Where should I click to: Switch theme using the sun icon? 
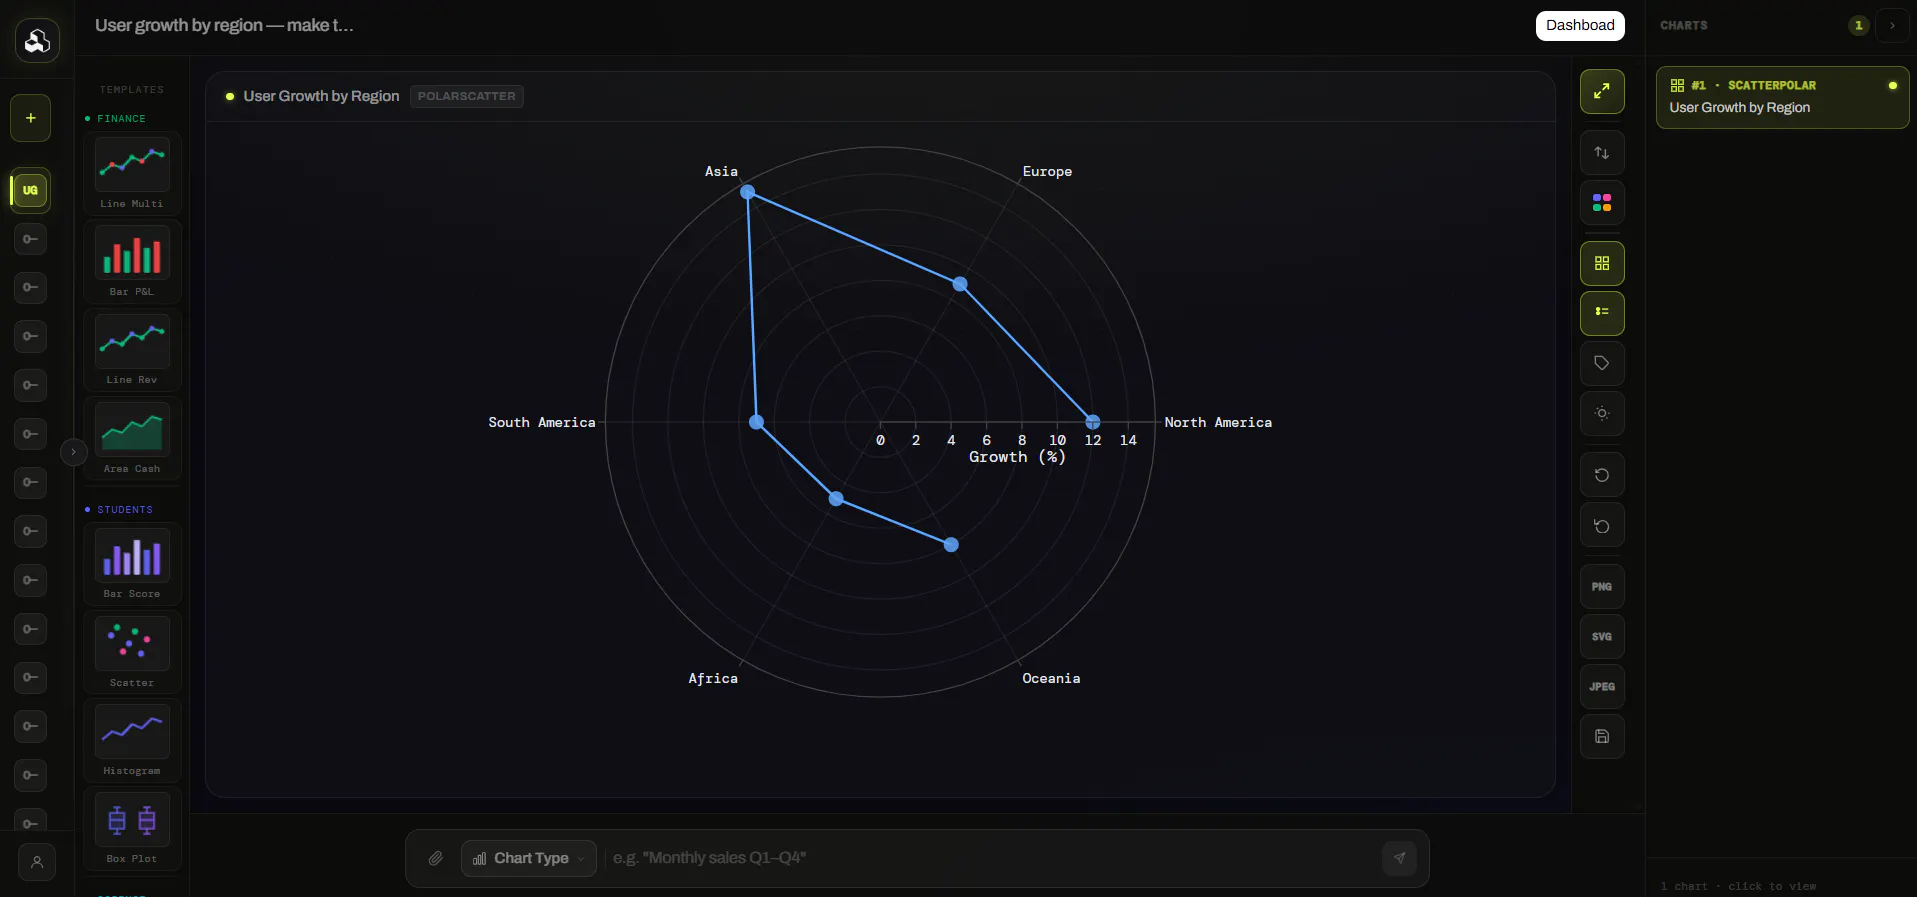(x=1602, y=413)
